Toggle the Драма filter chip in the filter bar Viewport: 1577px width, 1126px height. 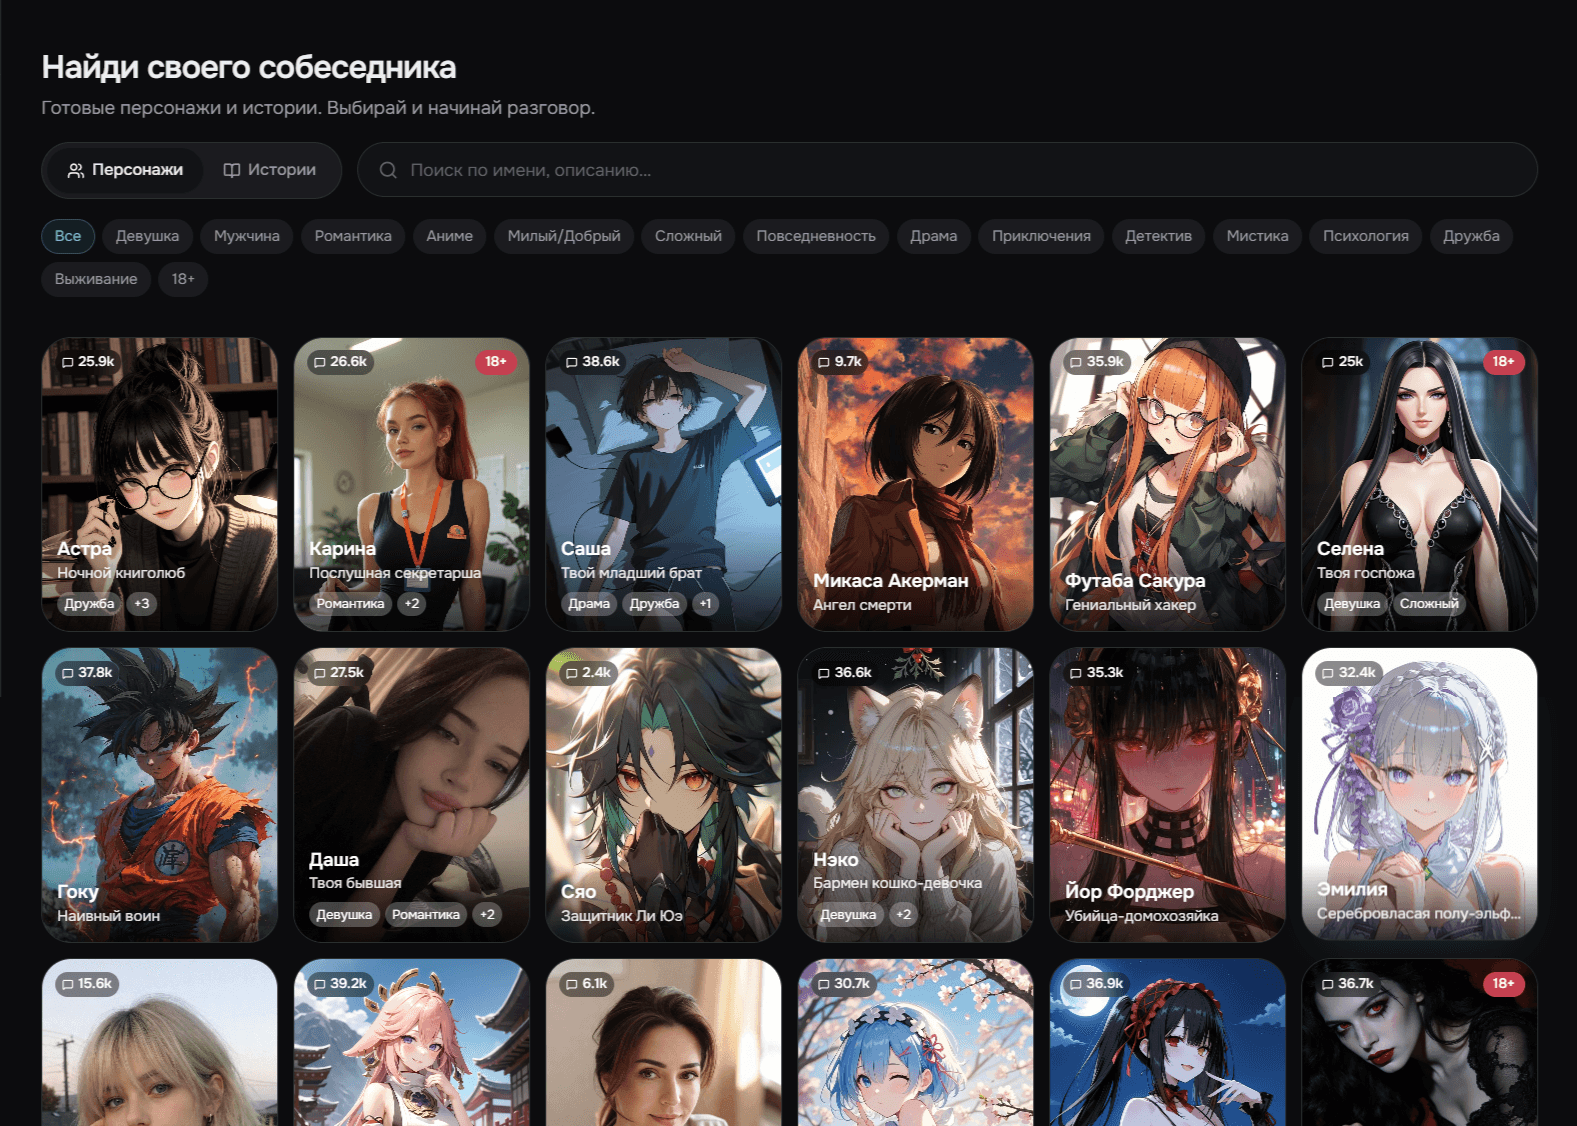click(x=934, y=236)
